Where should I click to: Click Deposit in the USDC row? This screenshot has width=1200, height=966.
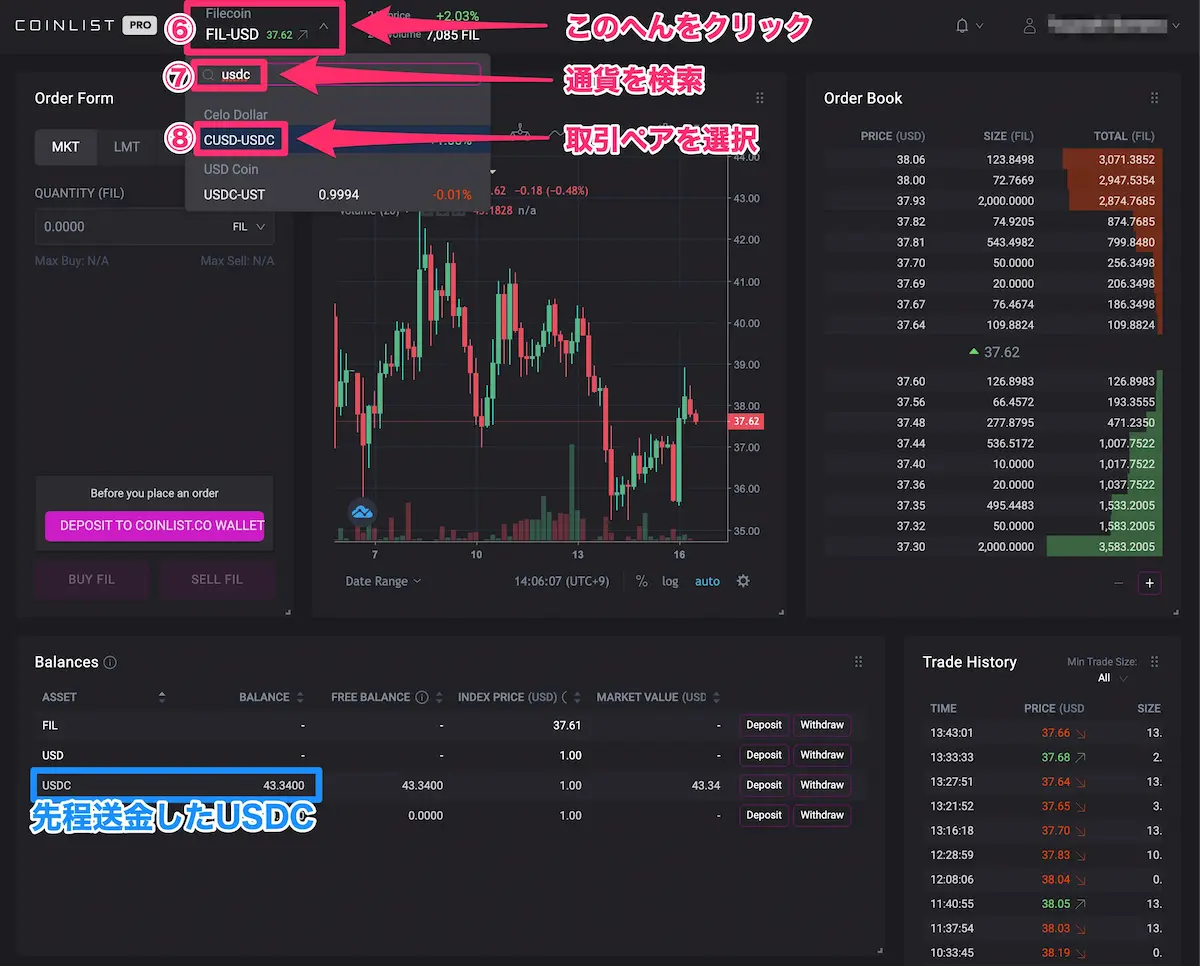pos(764,785)
